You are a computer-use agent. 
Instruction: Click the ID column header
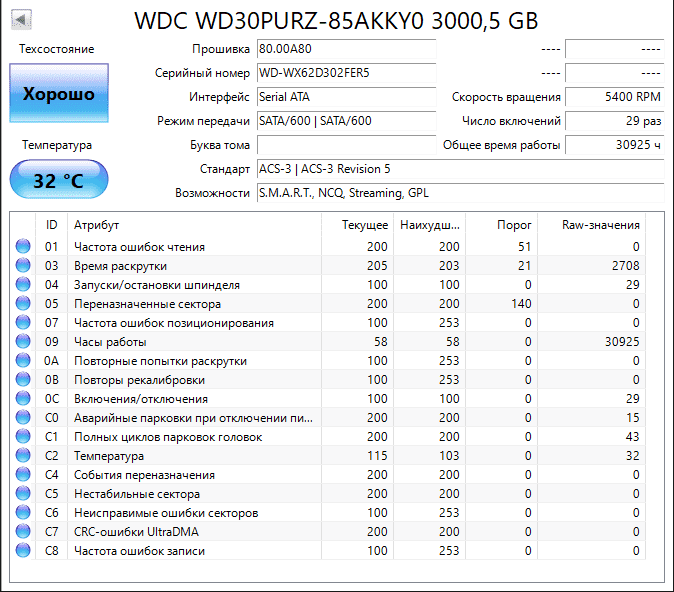(51, 225)
